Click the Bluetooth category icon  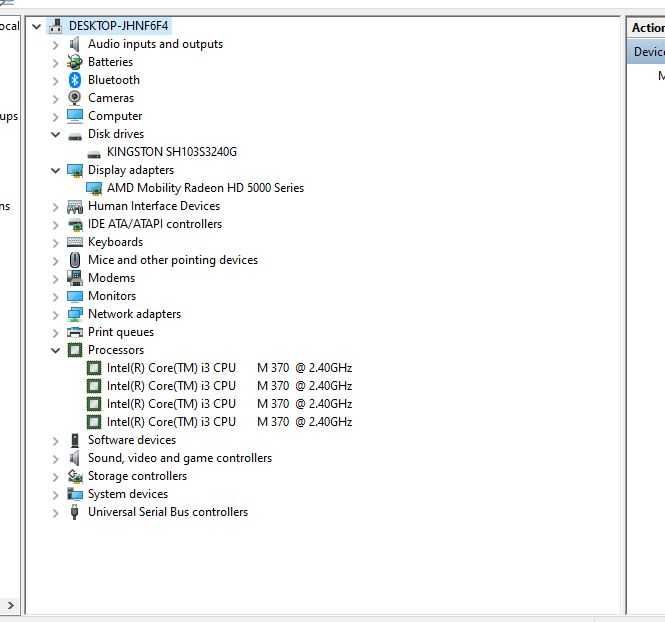coord(75,80)
